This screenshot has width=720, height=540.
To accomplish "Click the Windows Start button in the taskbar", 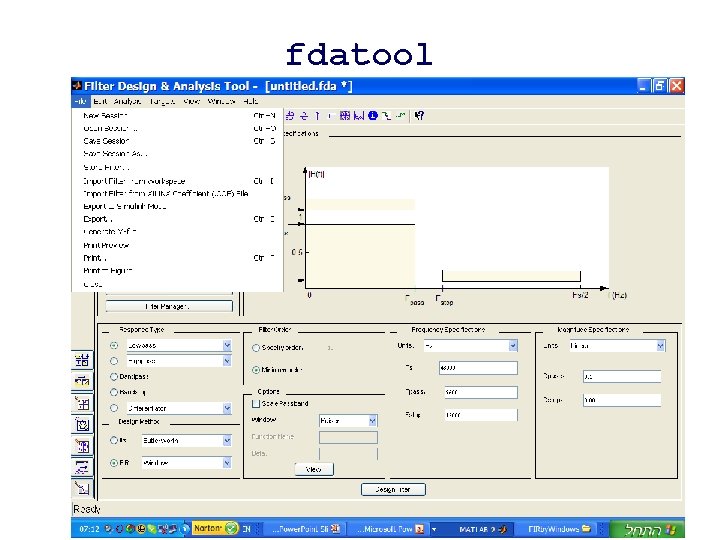I will [x=647, y=529].
